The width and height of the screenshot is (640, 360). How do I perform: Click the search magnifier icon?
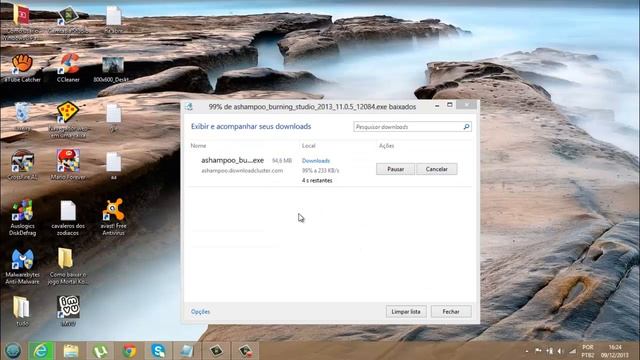point(467,127)
